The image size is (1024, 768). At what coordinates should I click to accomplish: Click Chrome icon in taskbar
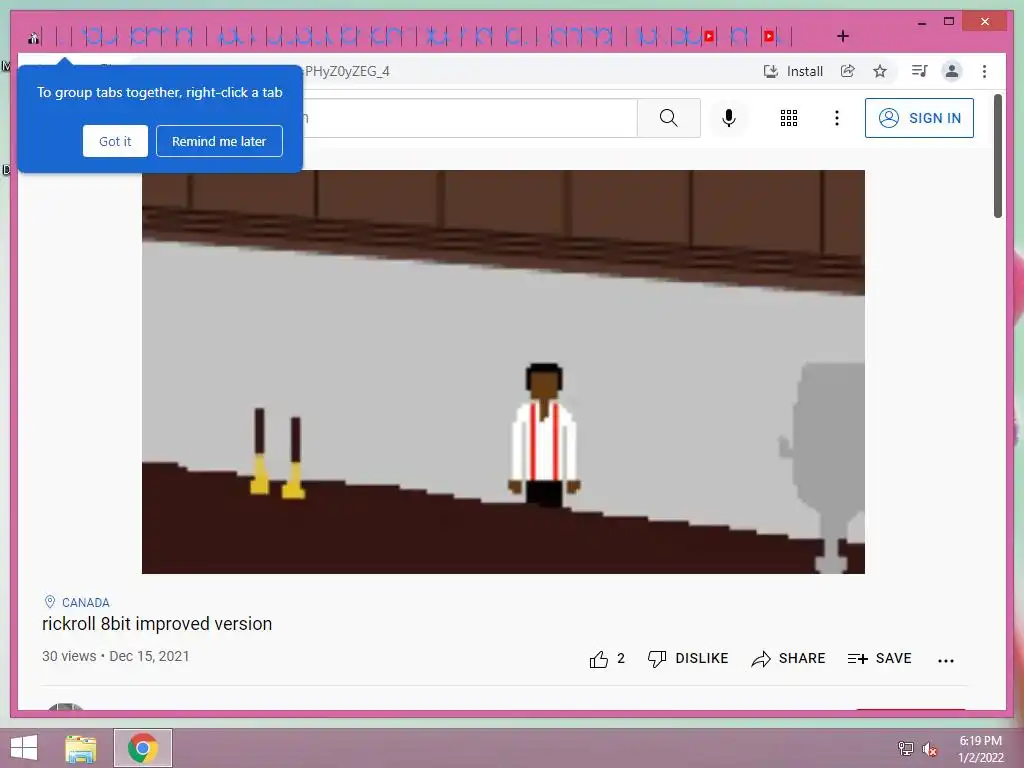(x=142, y=748)
